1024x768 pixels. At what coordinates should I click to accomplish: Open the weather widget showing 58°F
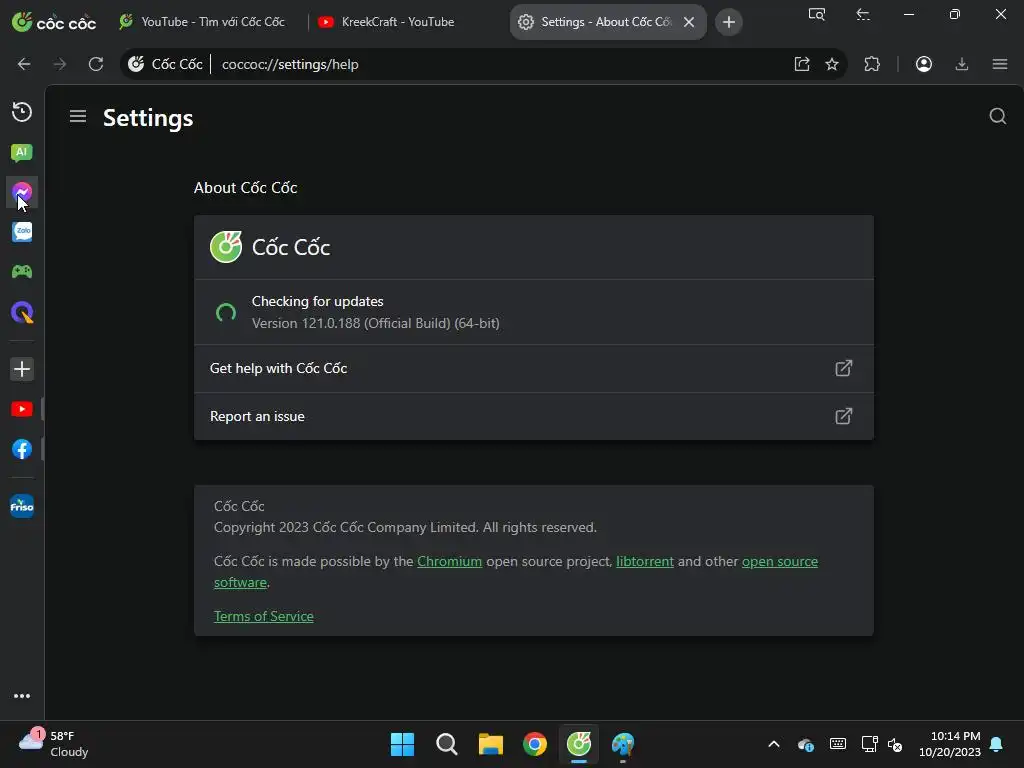click(54, 743)
